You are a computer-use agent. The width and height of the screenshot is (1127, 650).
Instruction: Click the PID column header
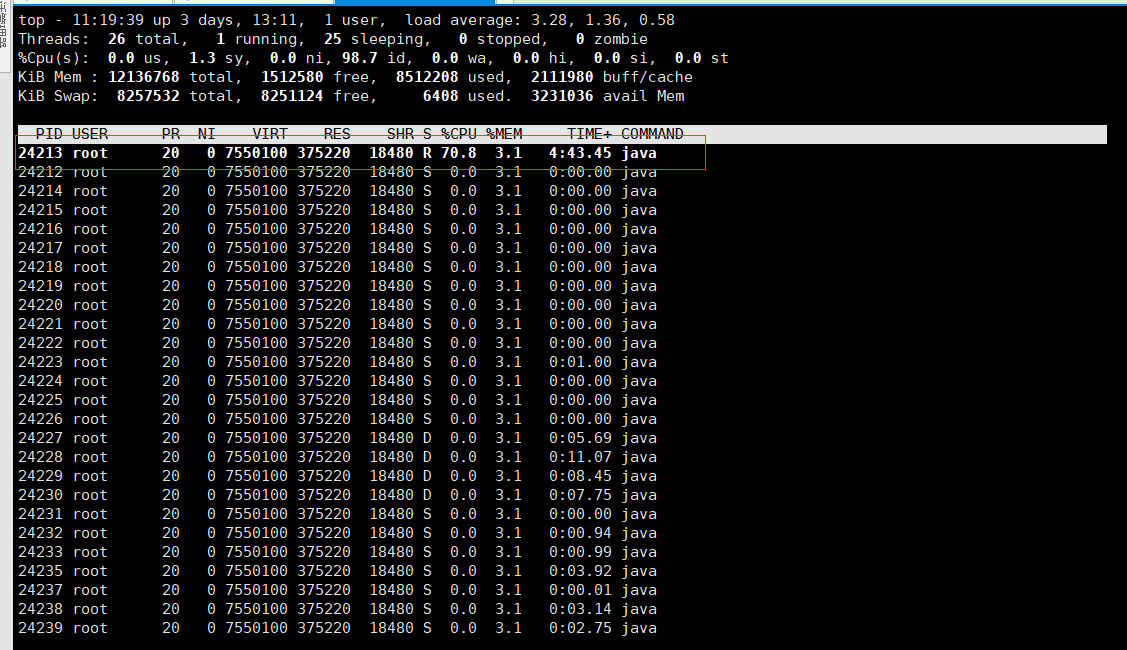49,134
